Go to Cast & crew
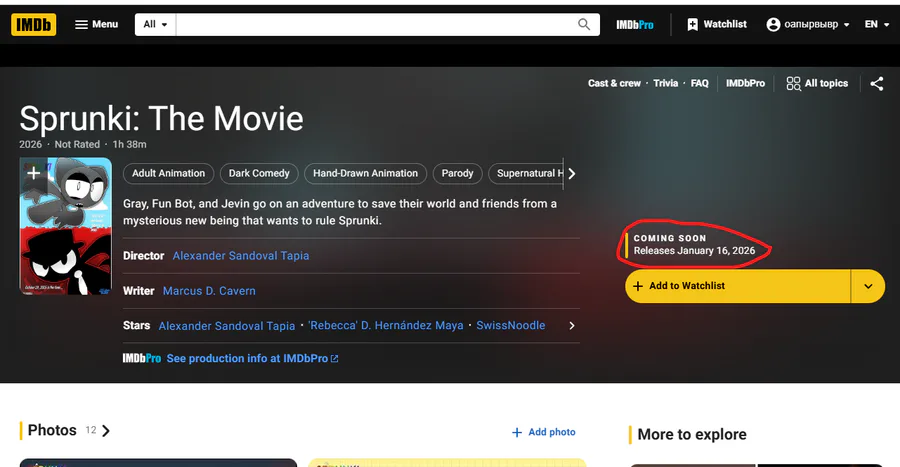900x467 pixels. click(614, 83)
